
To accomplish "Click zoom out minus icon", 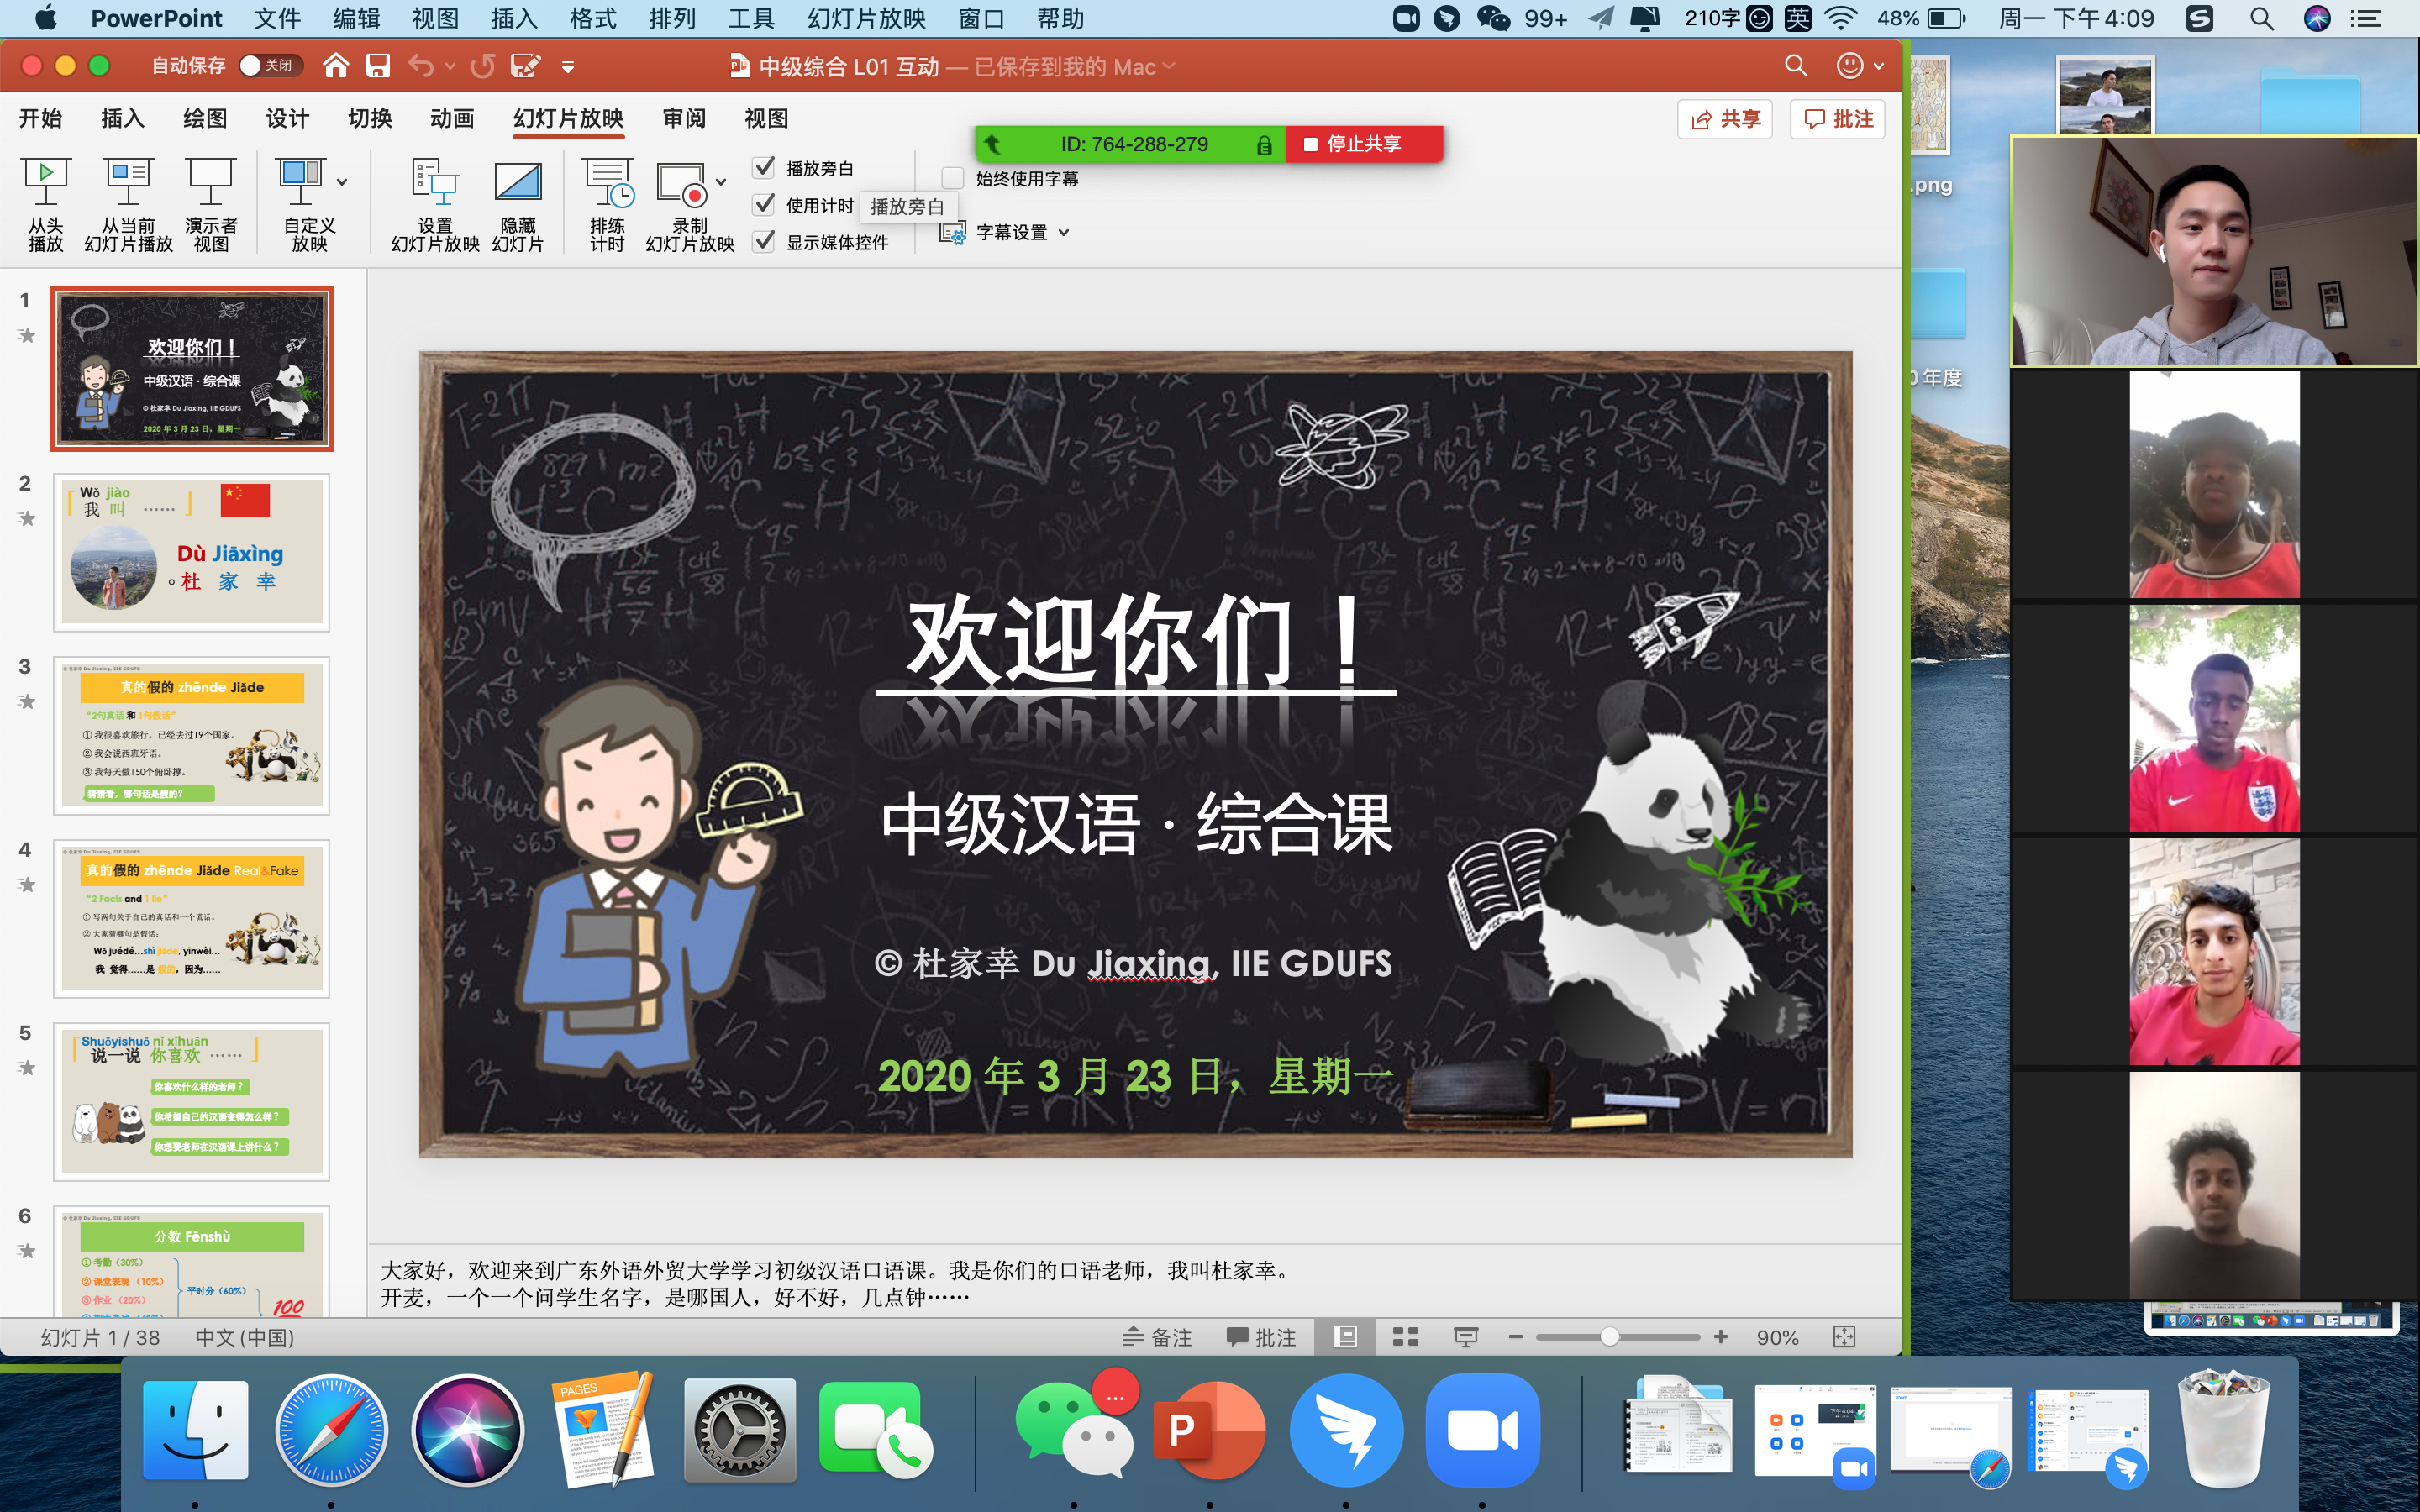I will pyautogui.click(x=1515, y=1337).
